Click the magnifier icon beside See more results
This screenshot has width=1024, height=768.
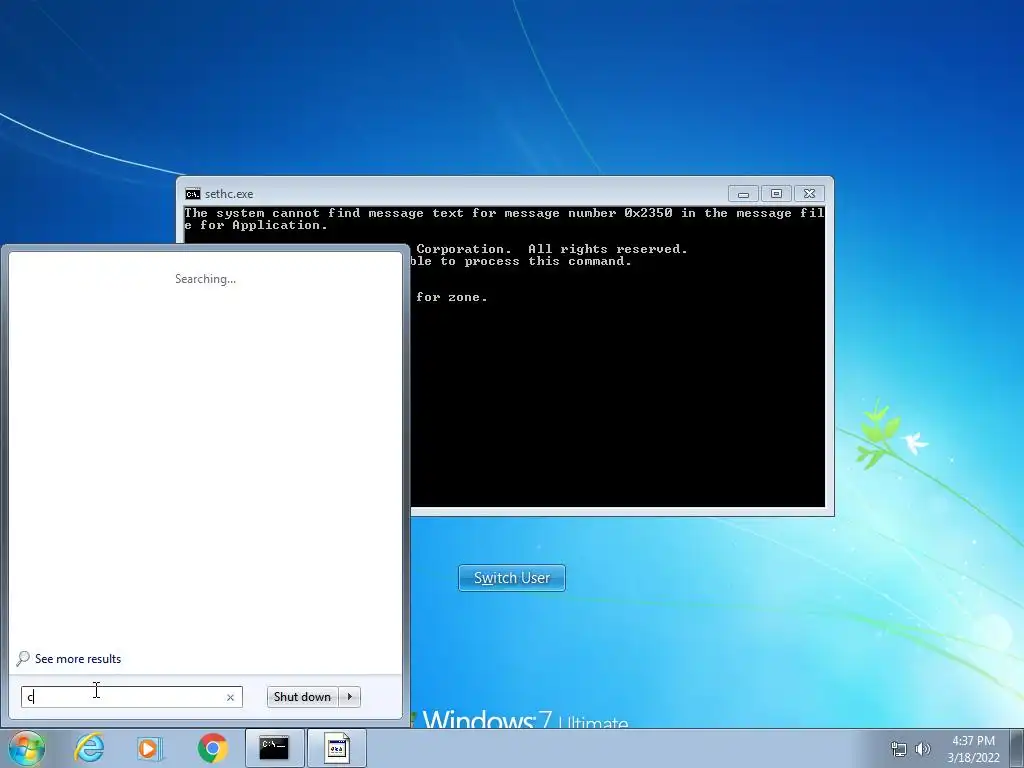point(23,658)
